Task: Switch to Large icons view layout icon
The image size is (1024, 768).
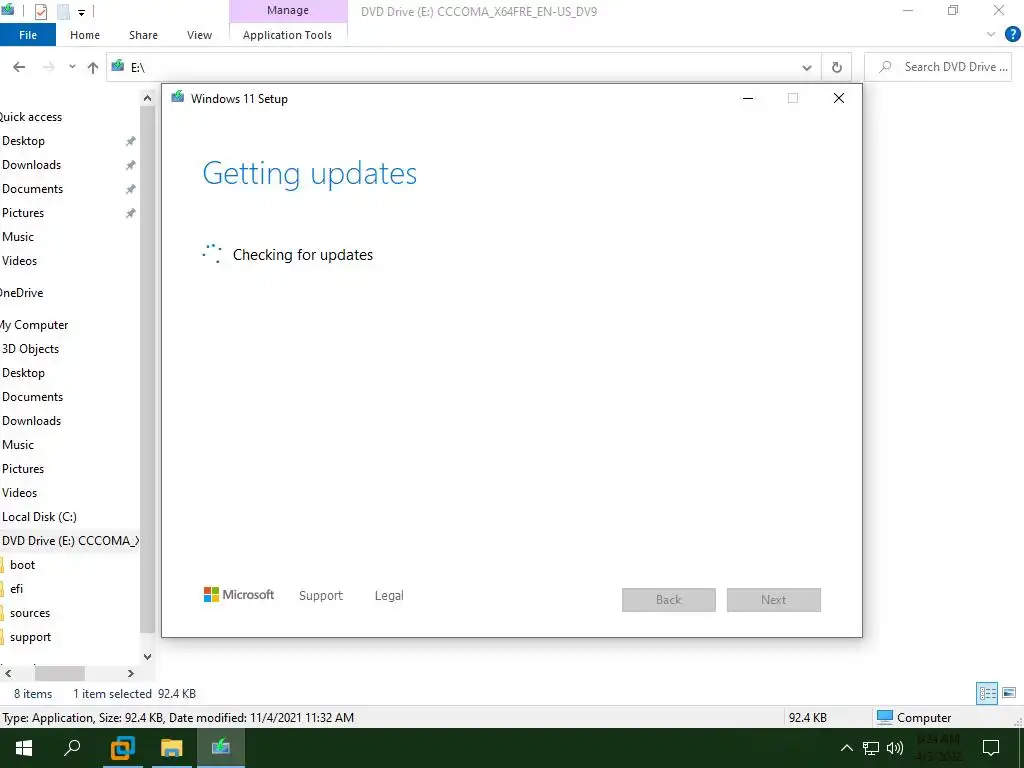Action: [1009, 693]
